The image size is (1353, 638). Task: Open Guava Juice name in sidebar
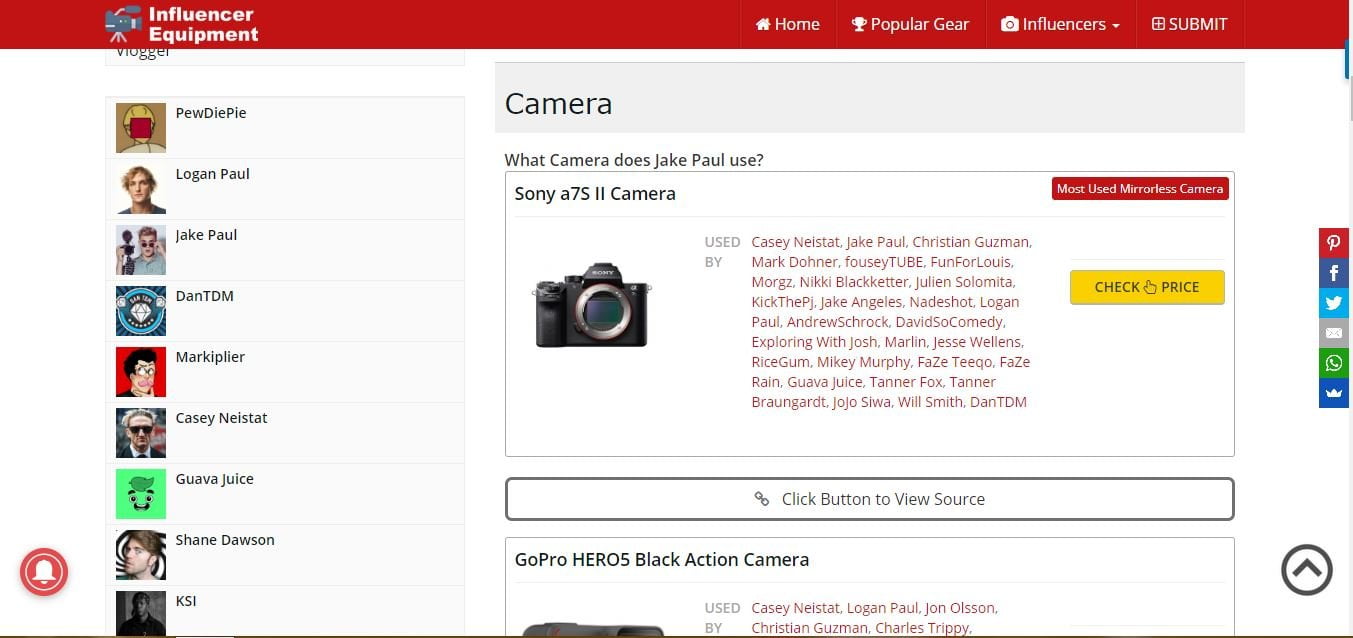coord(215,479)
